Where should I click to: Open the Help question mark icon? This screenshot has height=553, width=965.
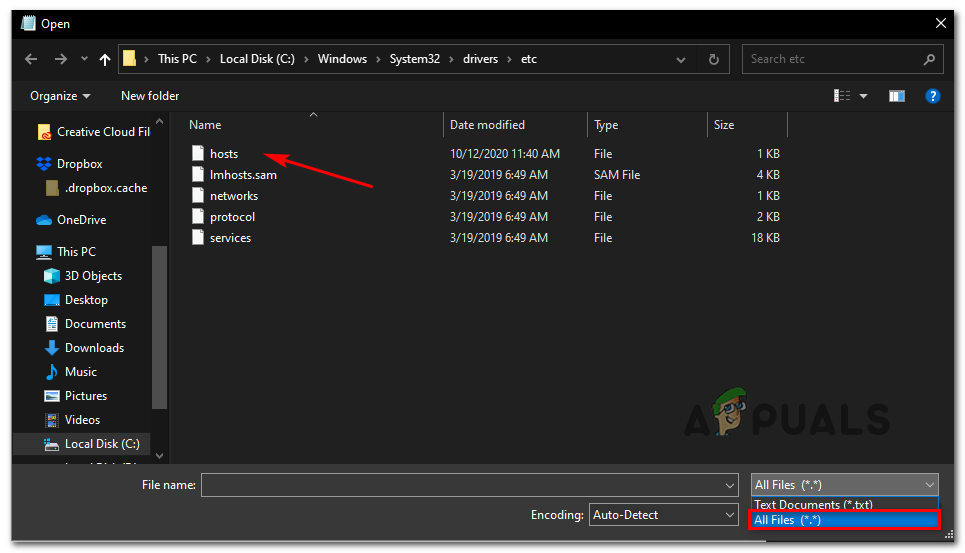[932, 96]
